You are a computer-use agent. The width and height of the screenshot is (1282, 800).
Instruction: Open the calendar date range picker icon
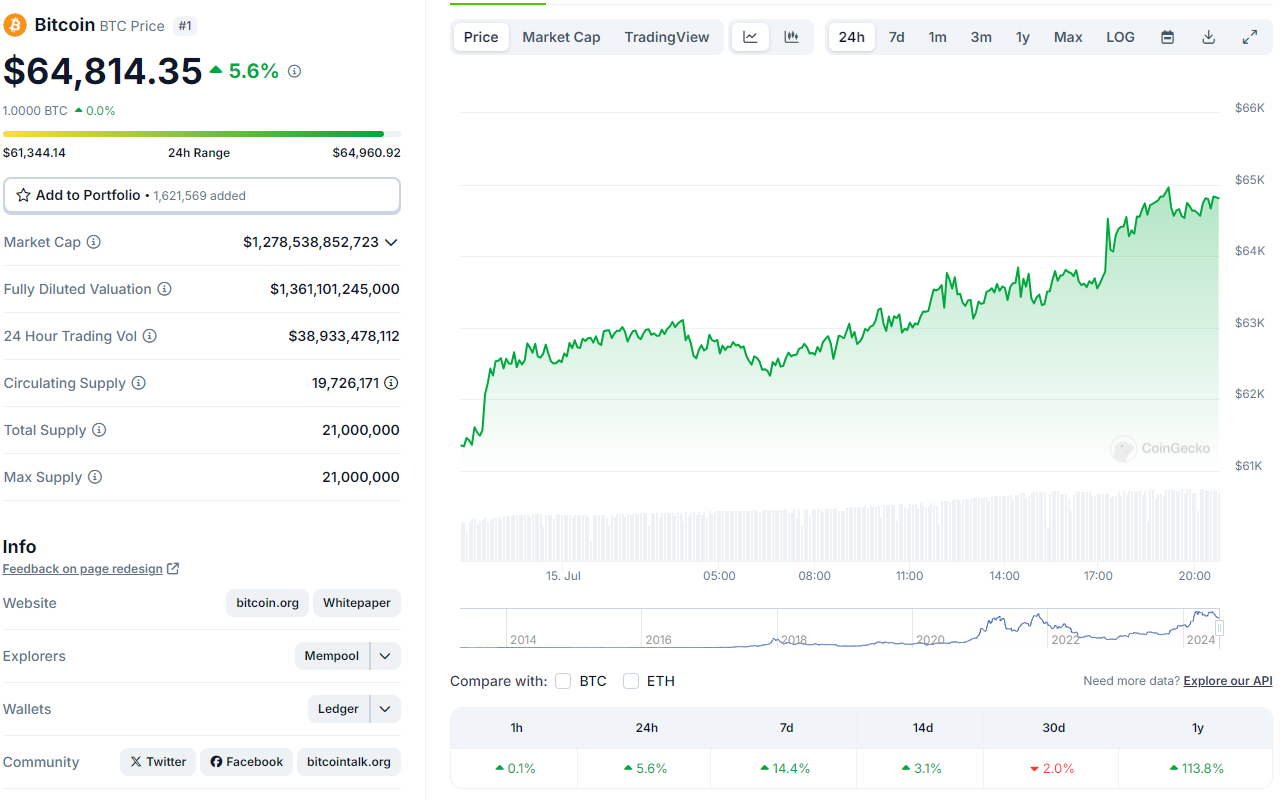click(x=1167, y=37)
